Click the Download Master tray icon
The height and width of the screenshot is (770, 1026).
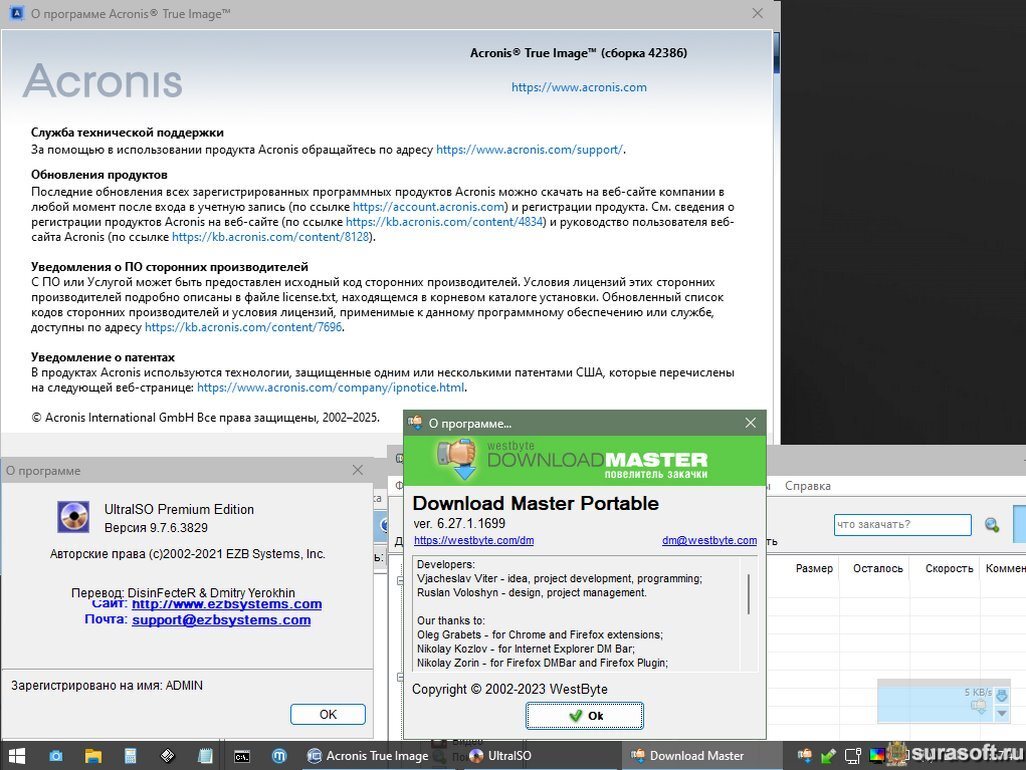pos(805,756)
